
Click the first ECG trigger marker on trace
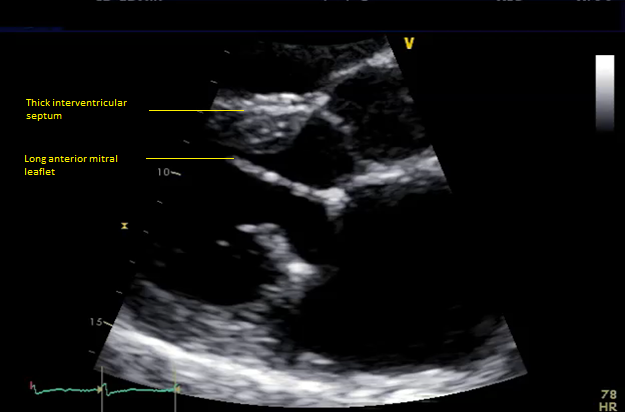coord(103,392)
